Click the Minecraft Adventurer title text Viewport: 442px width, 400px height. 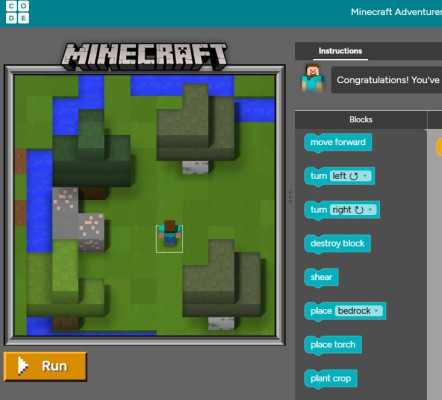pyautogui.click(x=396, y=12)
